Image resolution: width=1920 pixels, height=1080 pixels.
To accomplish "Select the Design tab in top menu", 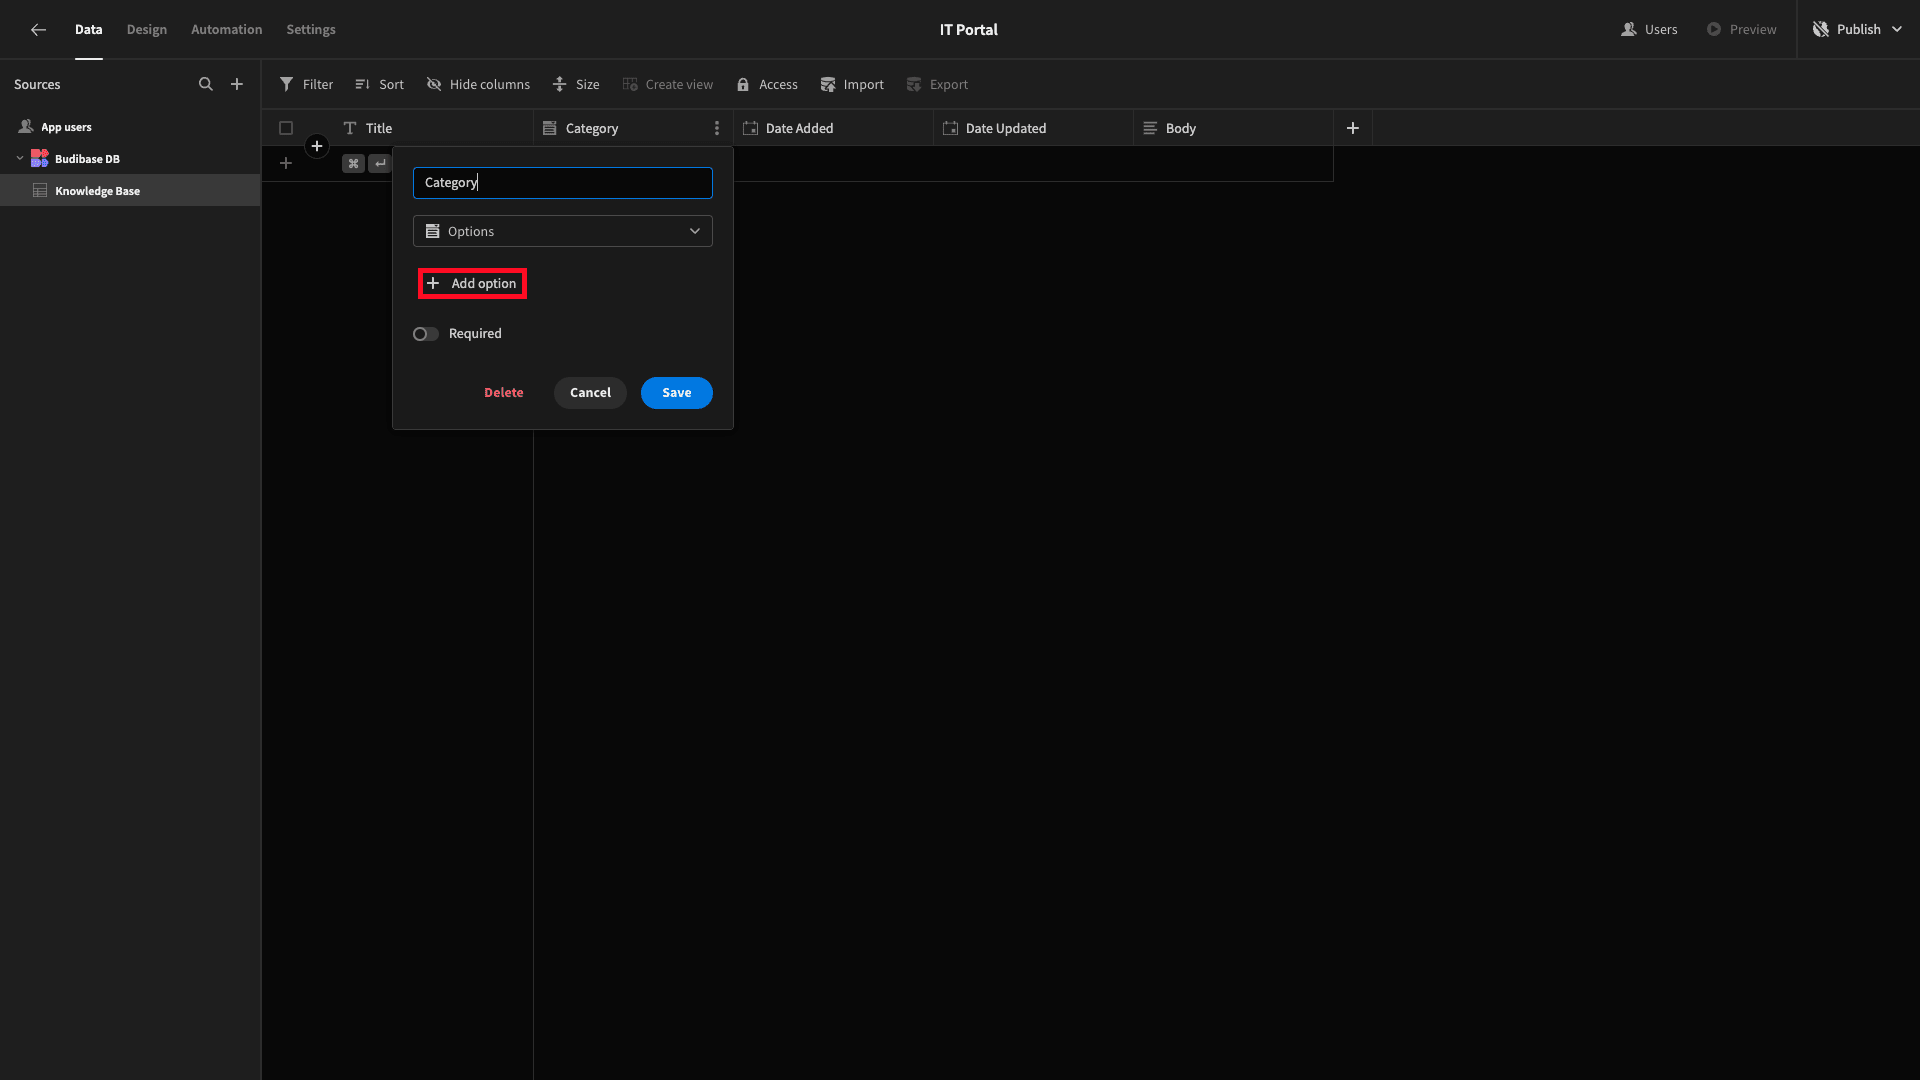I will tap(146, 29).
